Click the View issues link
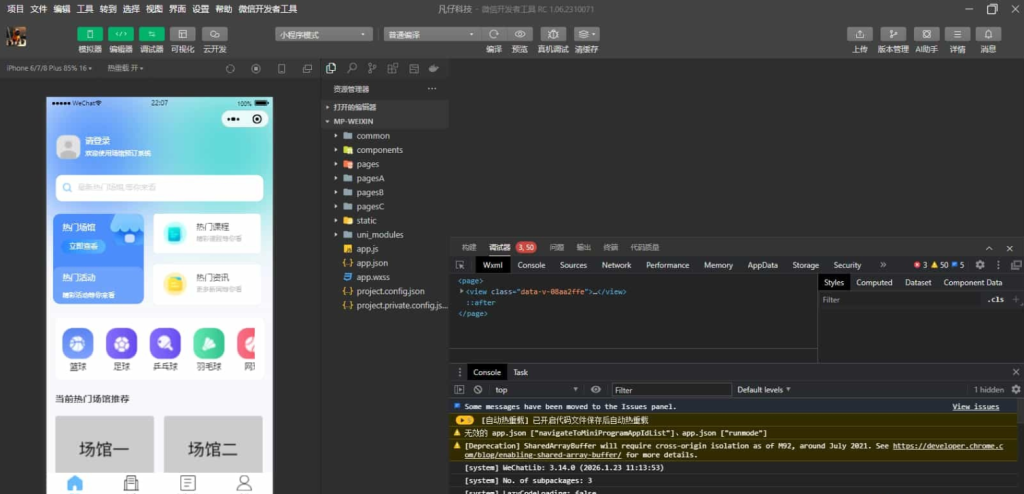 pos(975,407)
